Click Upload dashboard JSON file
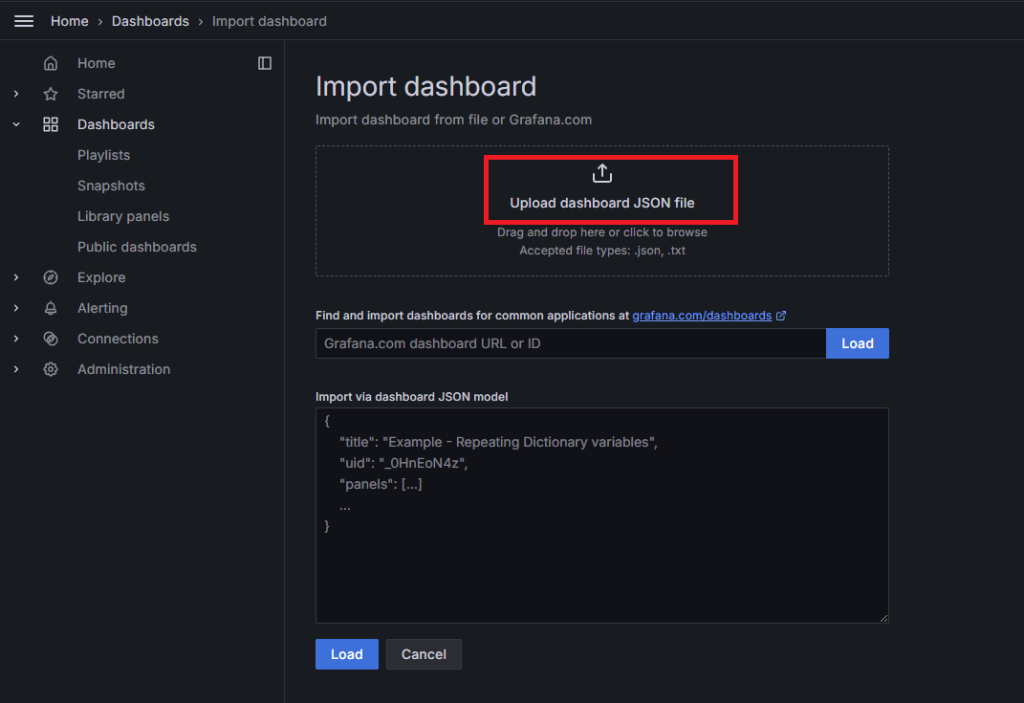 point(602,203)
